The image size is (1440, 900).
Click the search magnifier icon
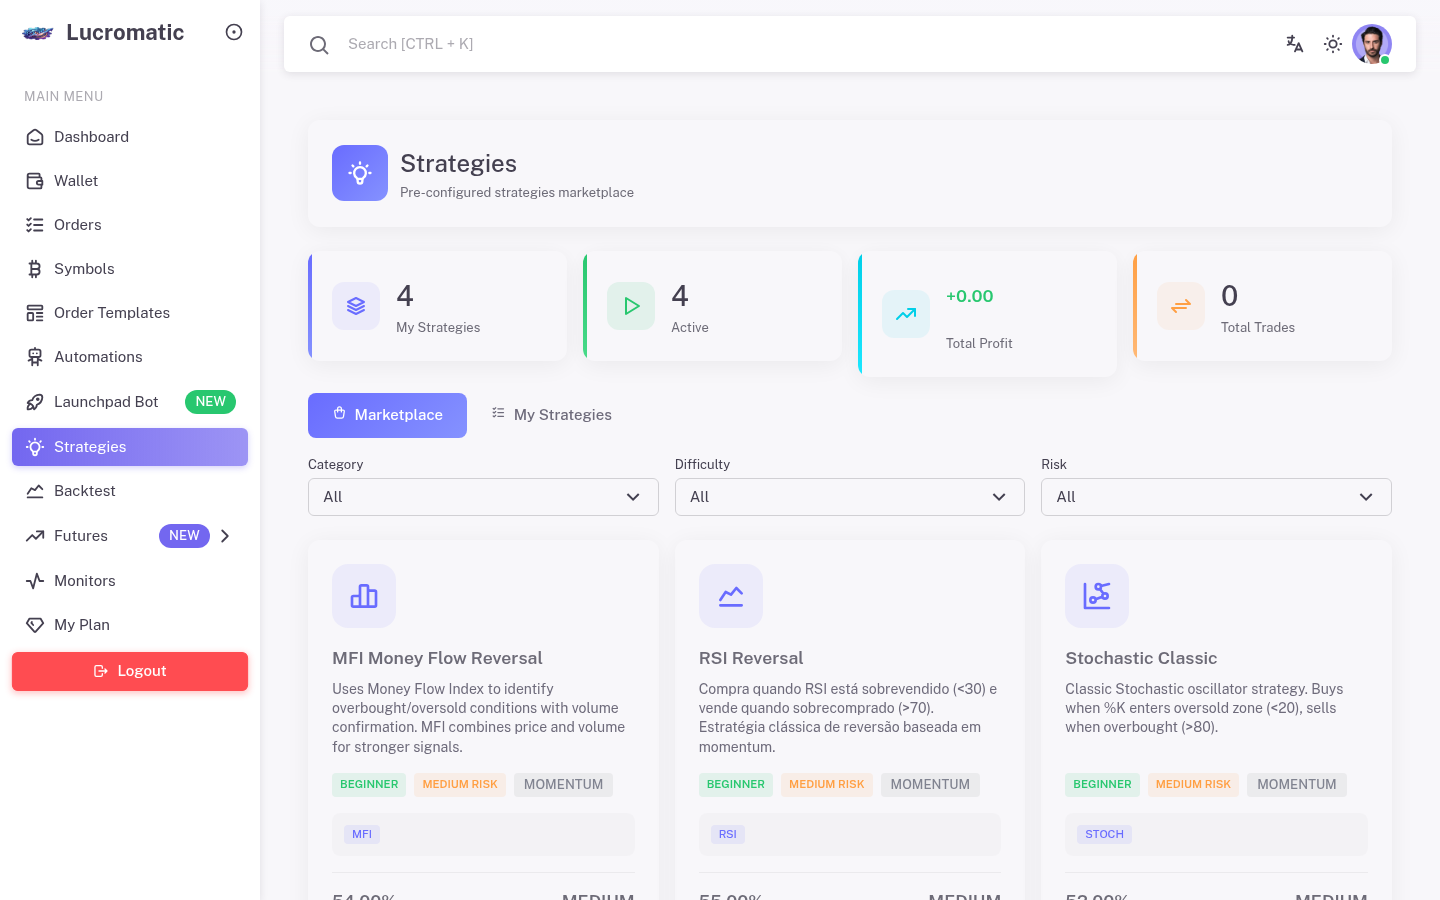[319, 44]
